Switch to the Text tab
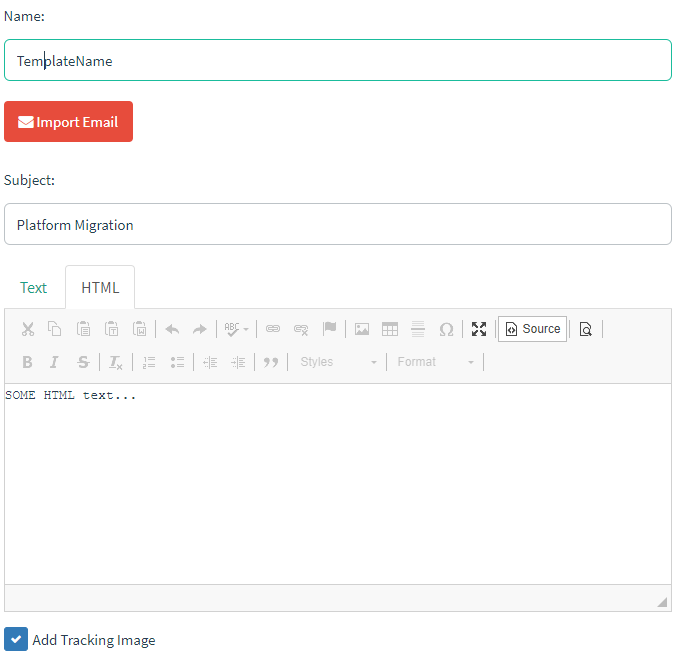 pyautogui.click(x=33, y=288)
